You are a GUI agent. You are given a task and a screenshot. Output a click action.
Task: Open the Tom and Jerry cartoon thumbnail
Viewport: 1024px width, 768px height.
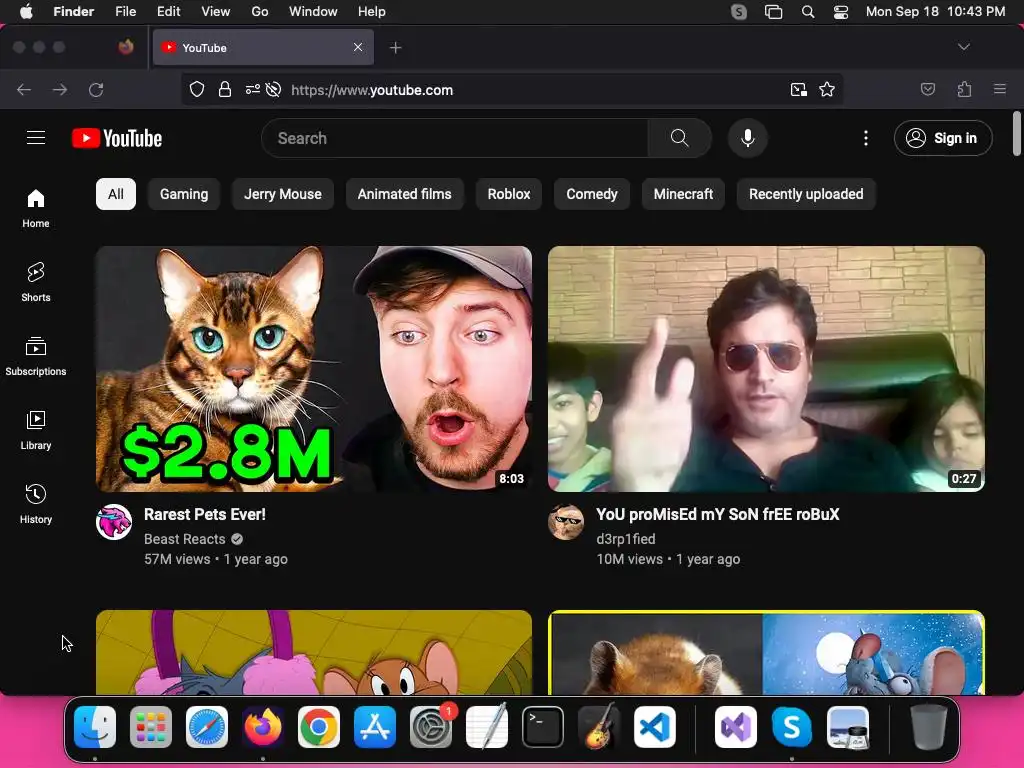314,652
